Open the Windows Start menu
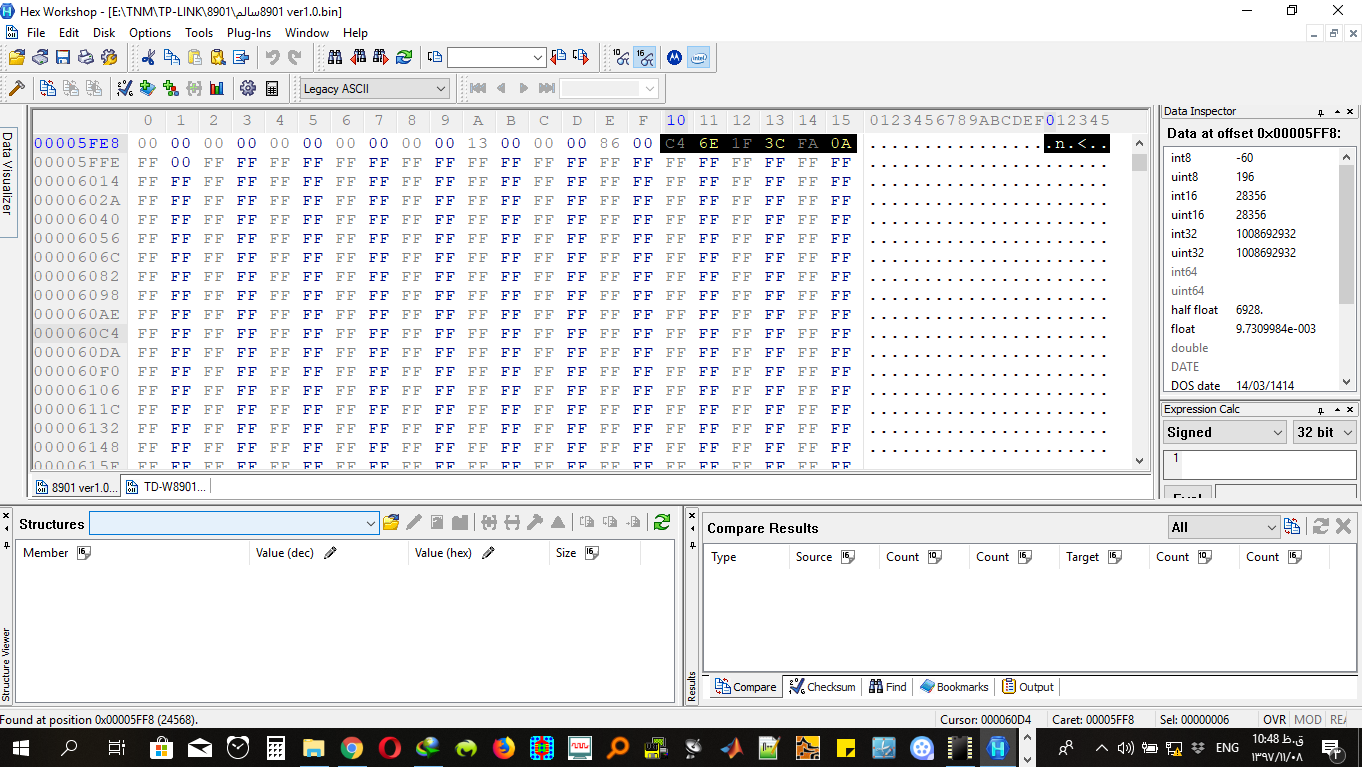 click(x=21, y=747)
